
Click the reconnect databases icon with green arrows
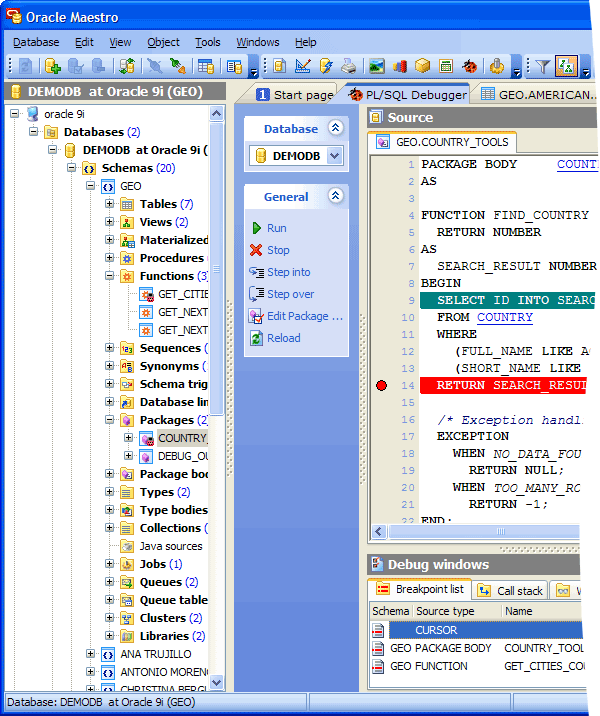tap(127, 67)
